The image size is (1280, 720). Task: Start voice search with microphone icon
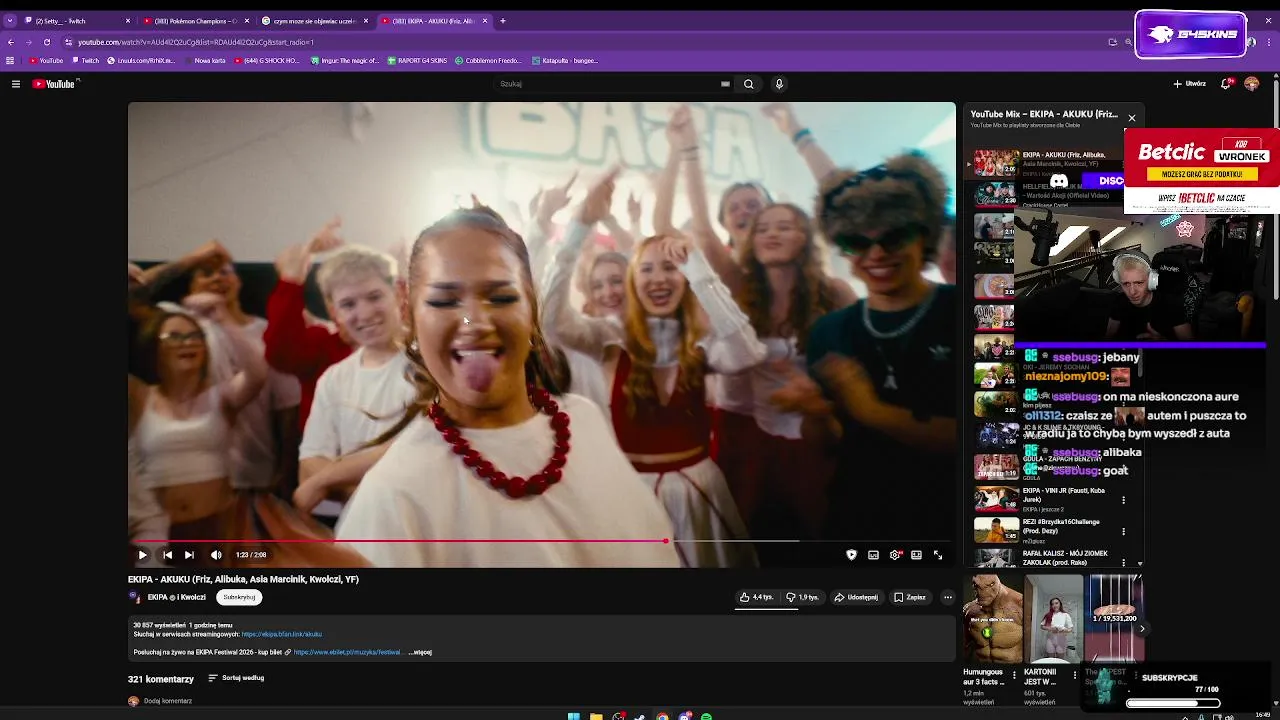click(779, 84)
